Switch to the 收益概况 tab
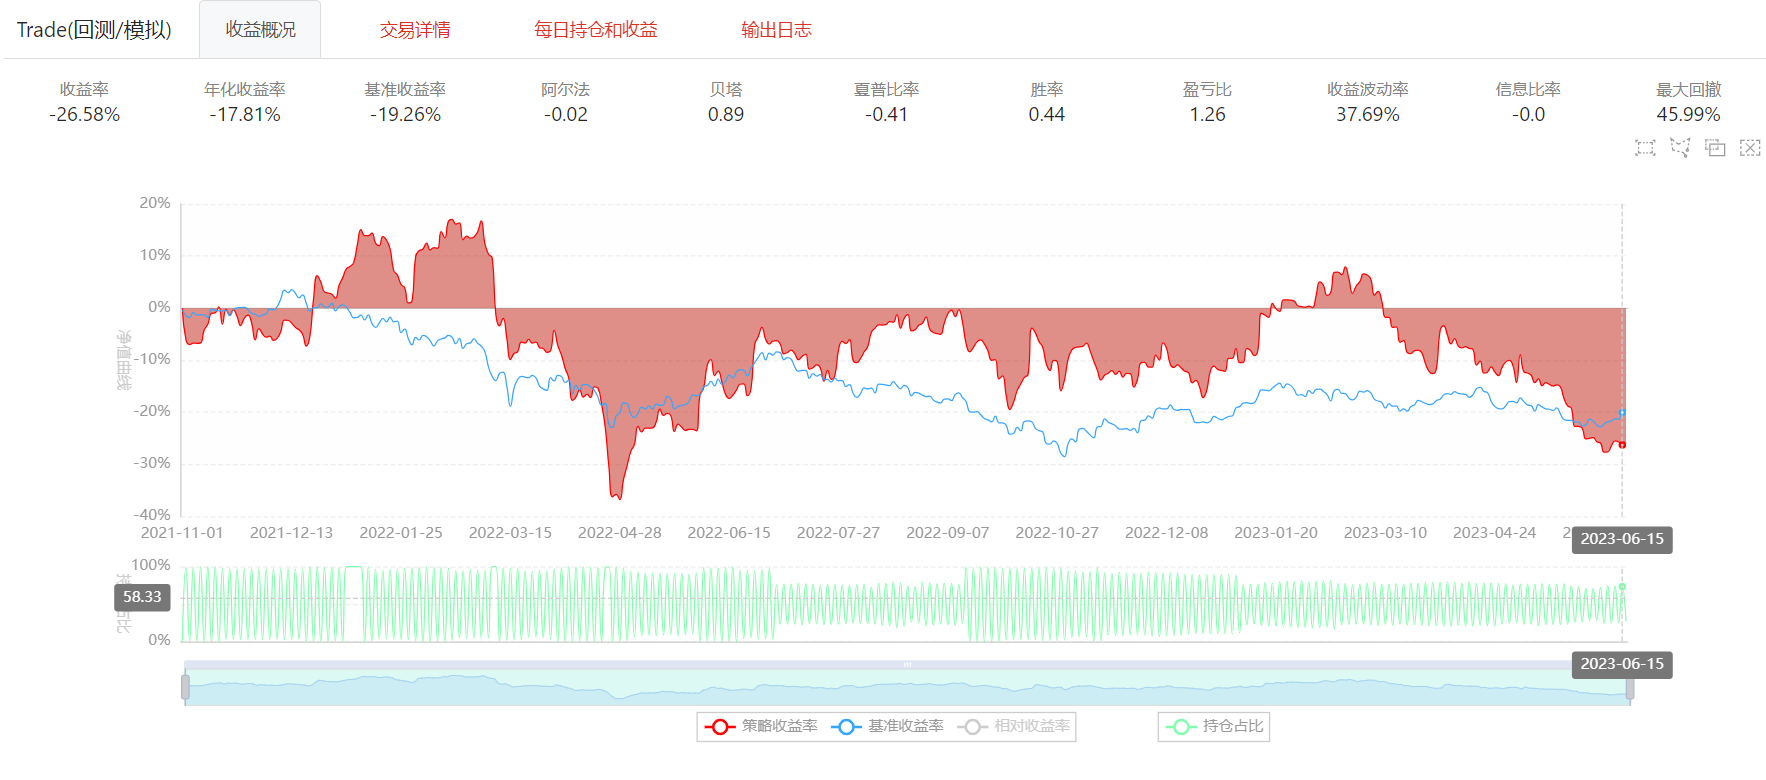The image size is (1766, 780). coord(260,30)
